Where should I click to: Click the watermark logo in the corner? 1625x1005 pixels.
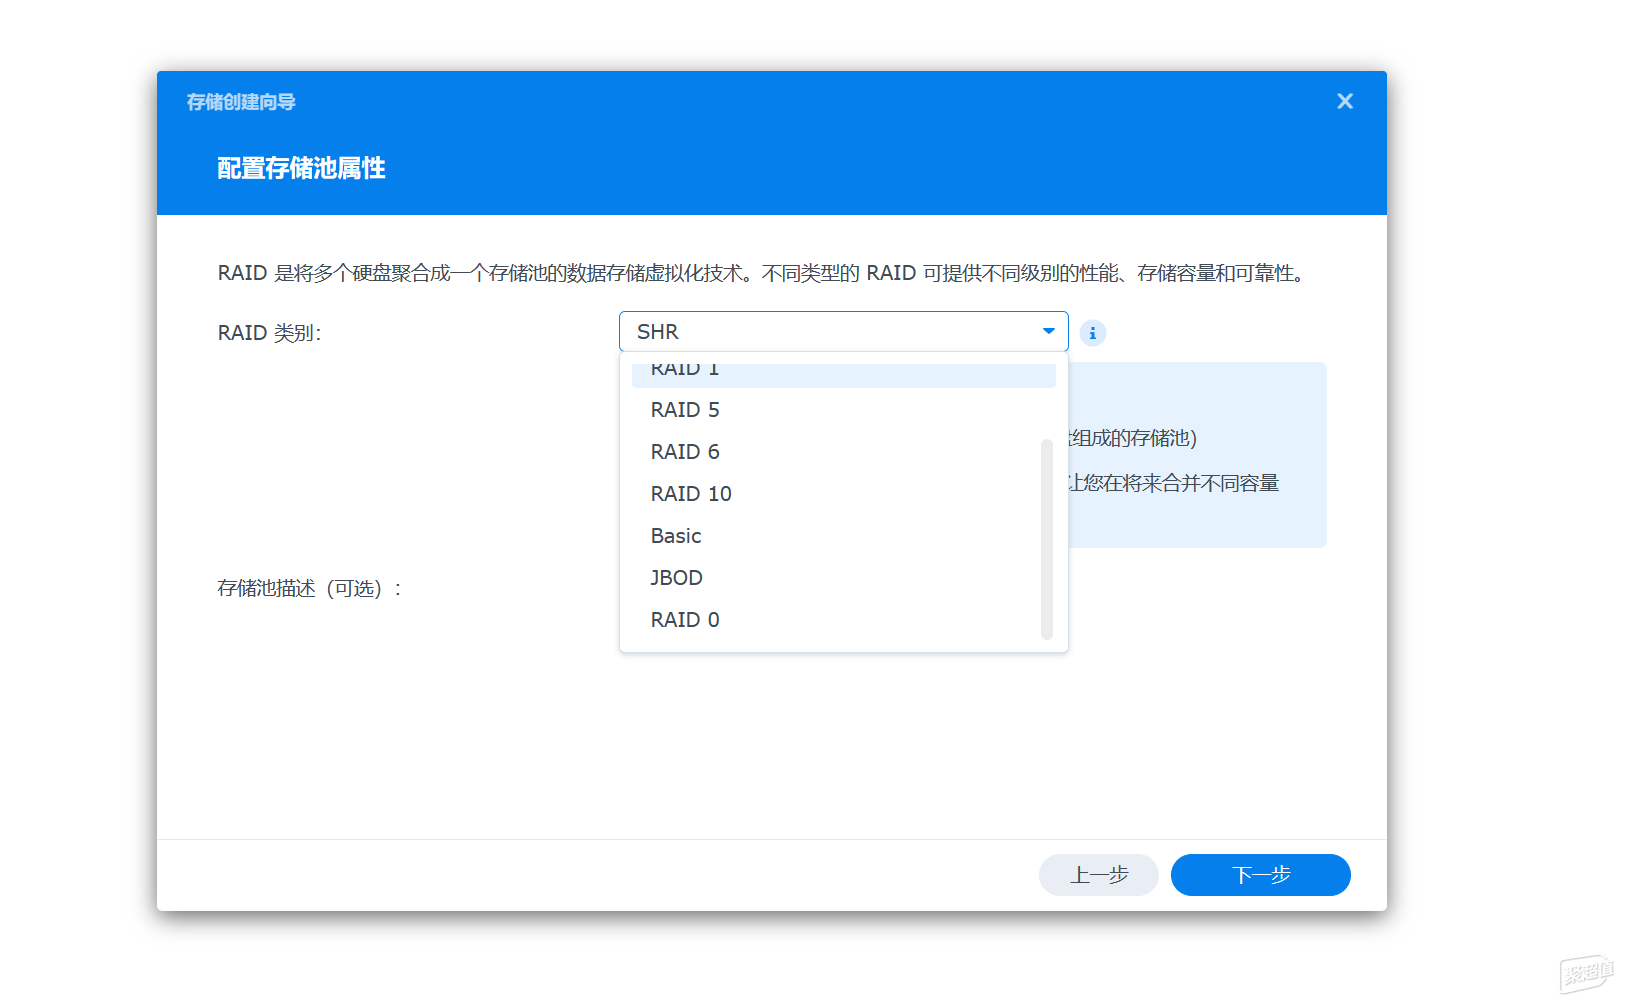coord(1586,974)
